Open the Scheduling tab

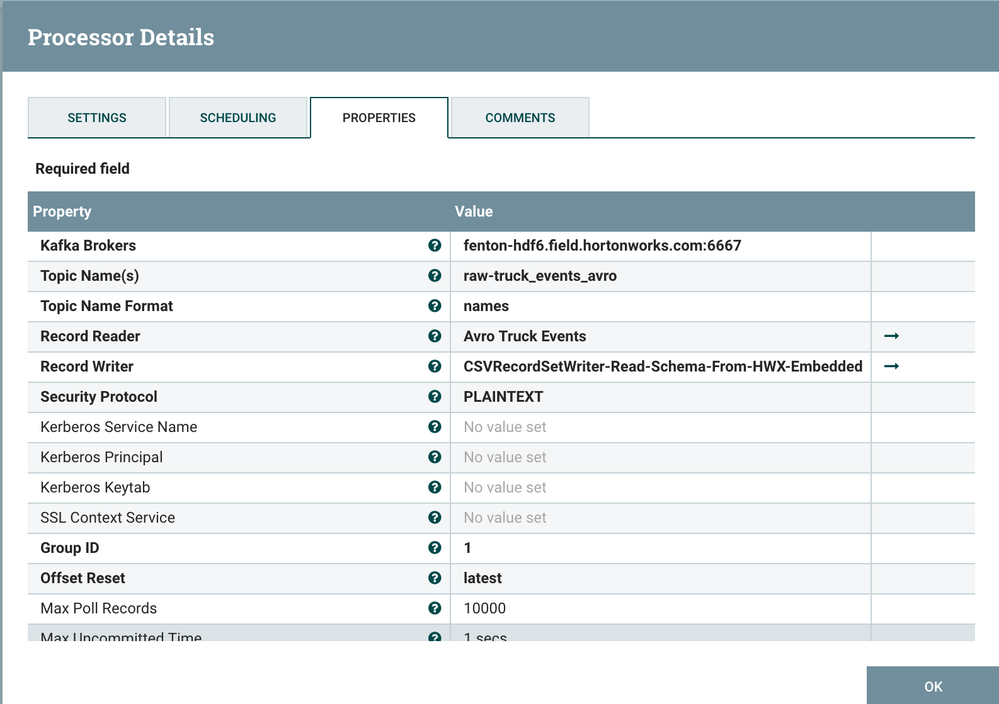[x=238, y=118]
